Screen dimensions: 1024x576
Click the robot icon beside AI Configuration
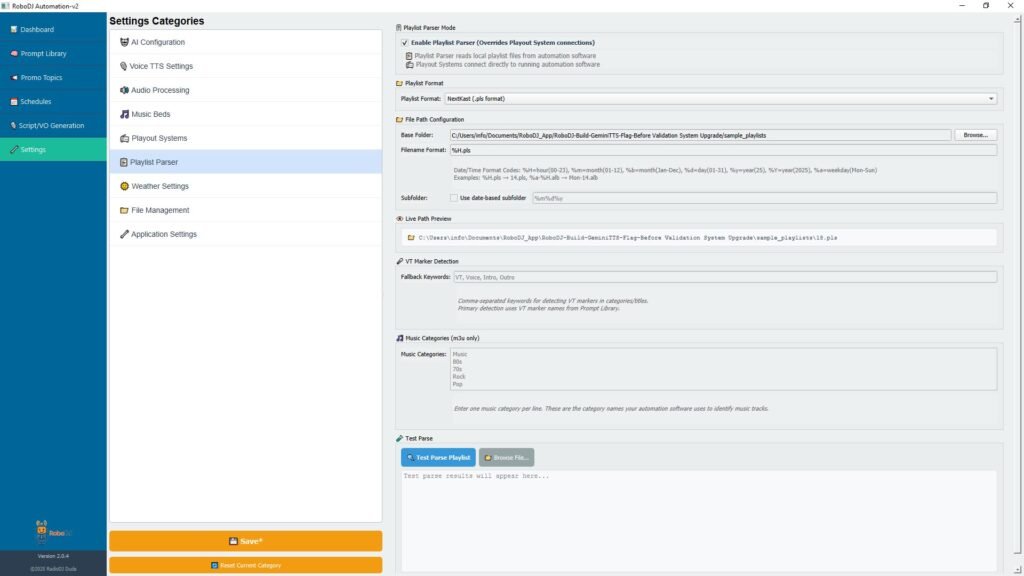tap(123, 42)
